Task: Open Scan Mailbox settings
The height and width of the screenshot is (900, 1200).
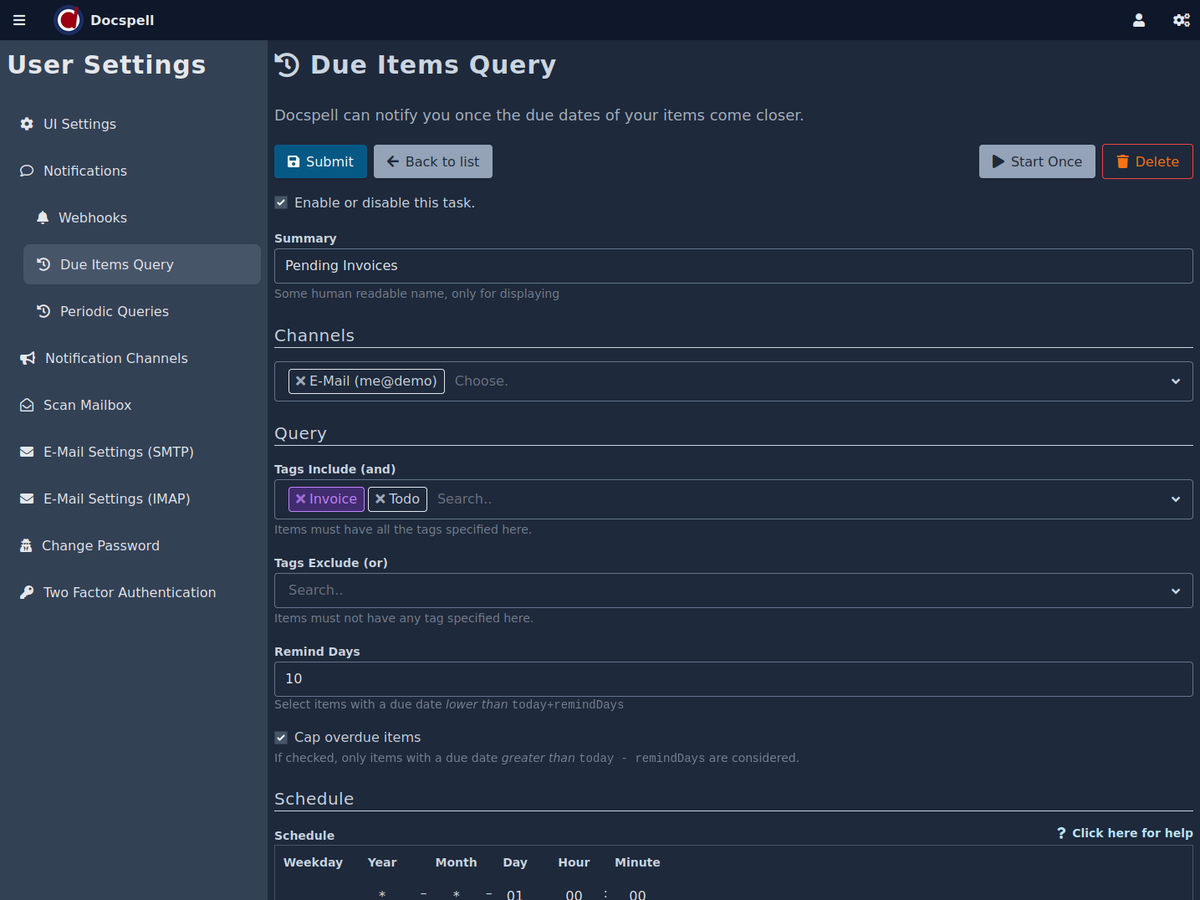Action: 87,405
